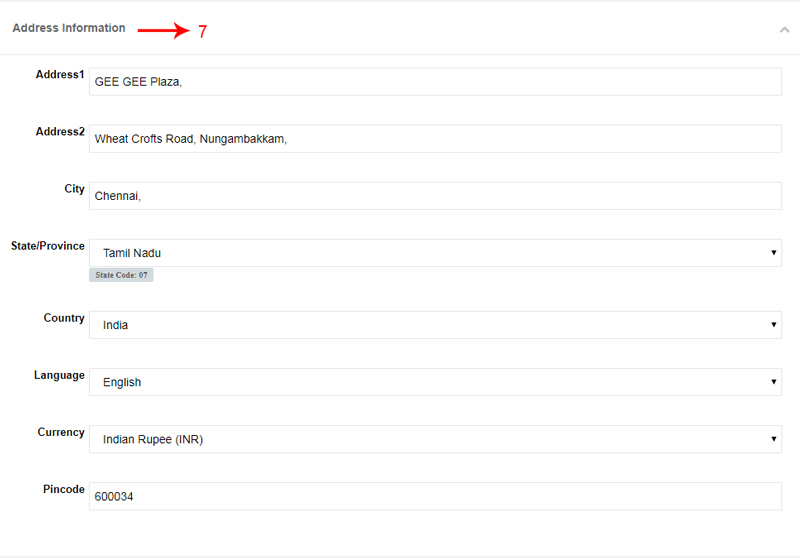Click the Language label
800x558 pixels.
[59, 375]
